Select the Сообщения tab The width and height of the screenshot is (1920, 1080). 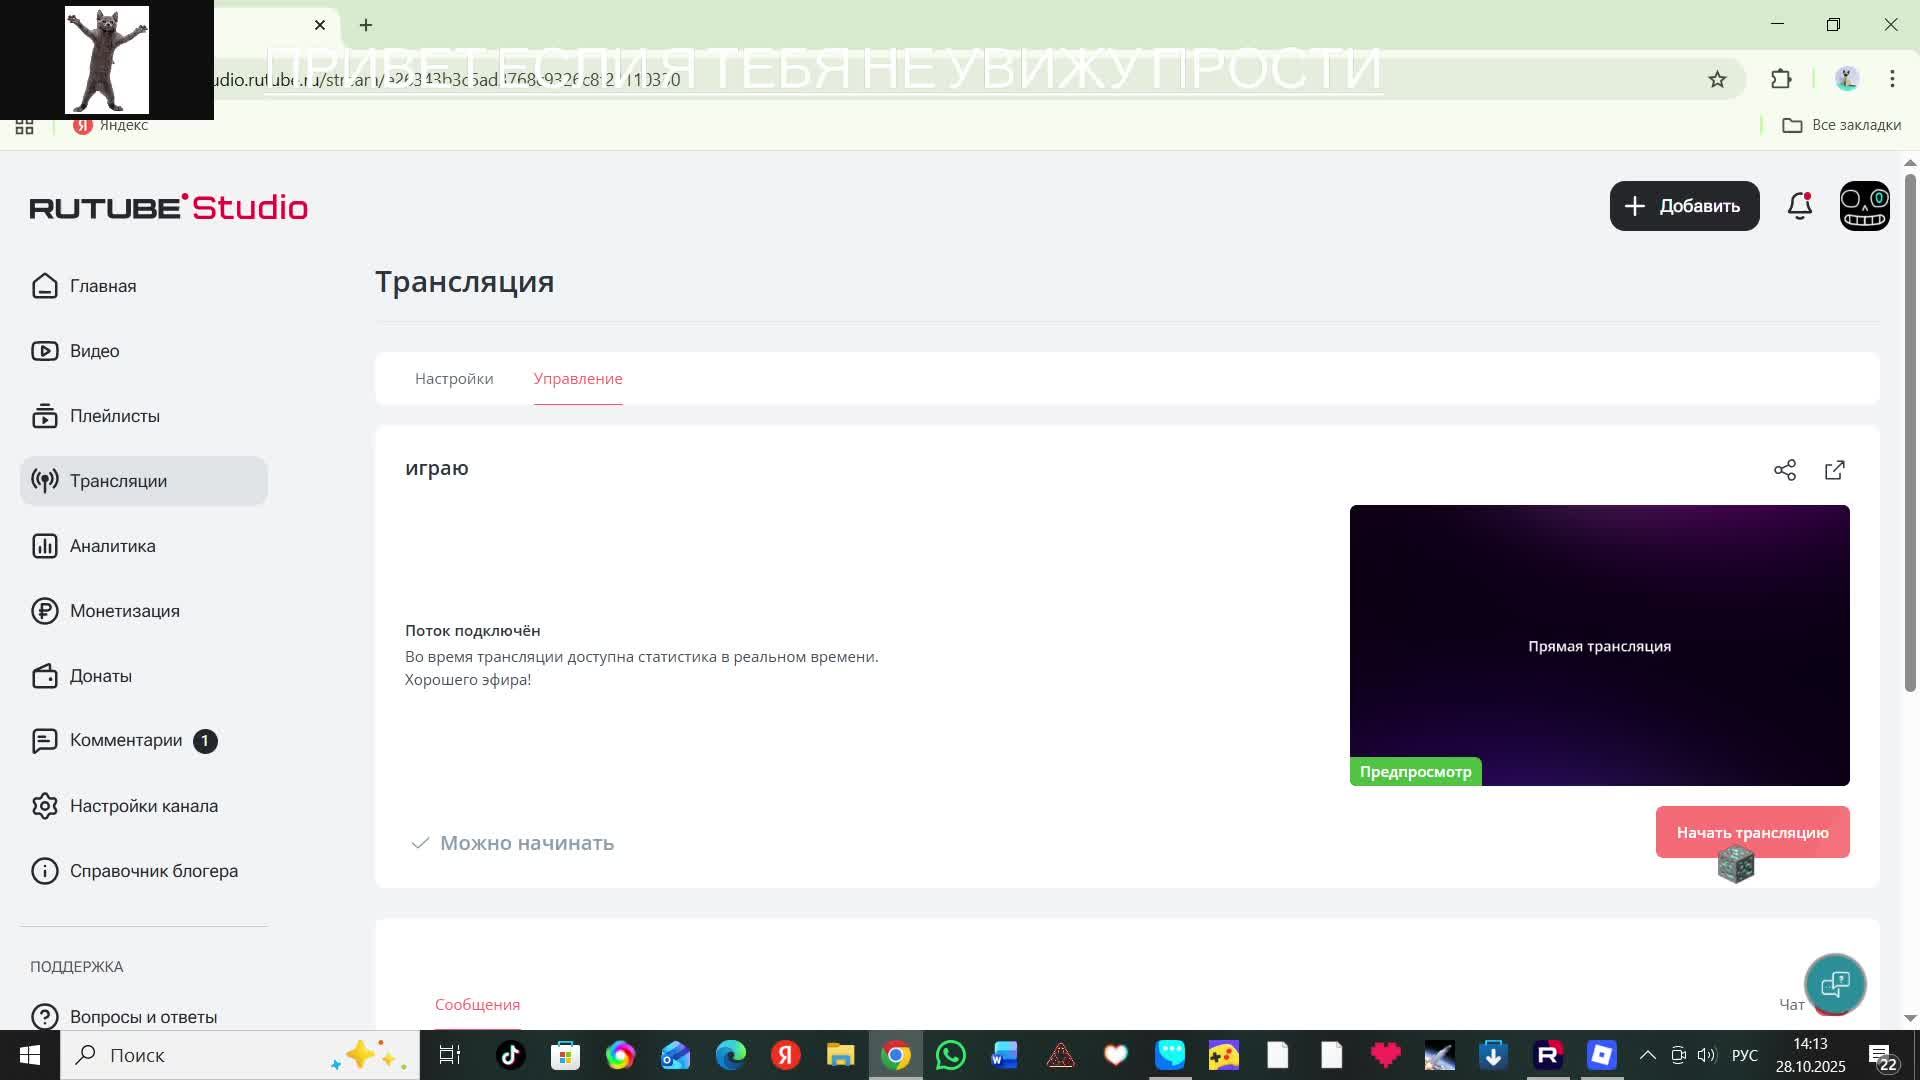(x=477, y=1004)
